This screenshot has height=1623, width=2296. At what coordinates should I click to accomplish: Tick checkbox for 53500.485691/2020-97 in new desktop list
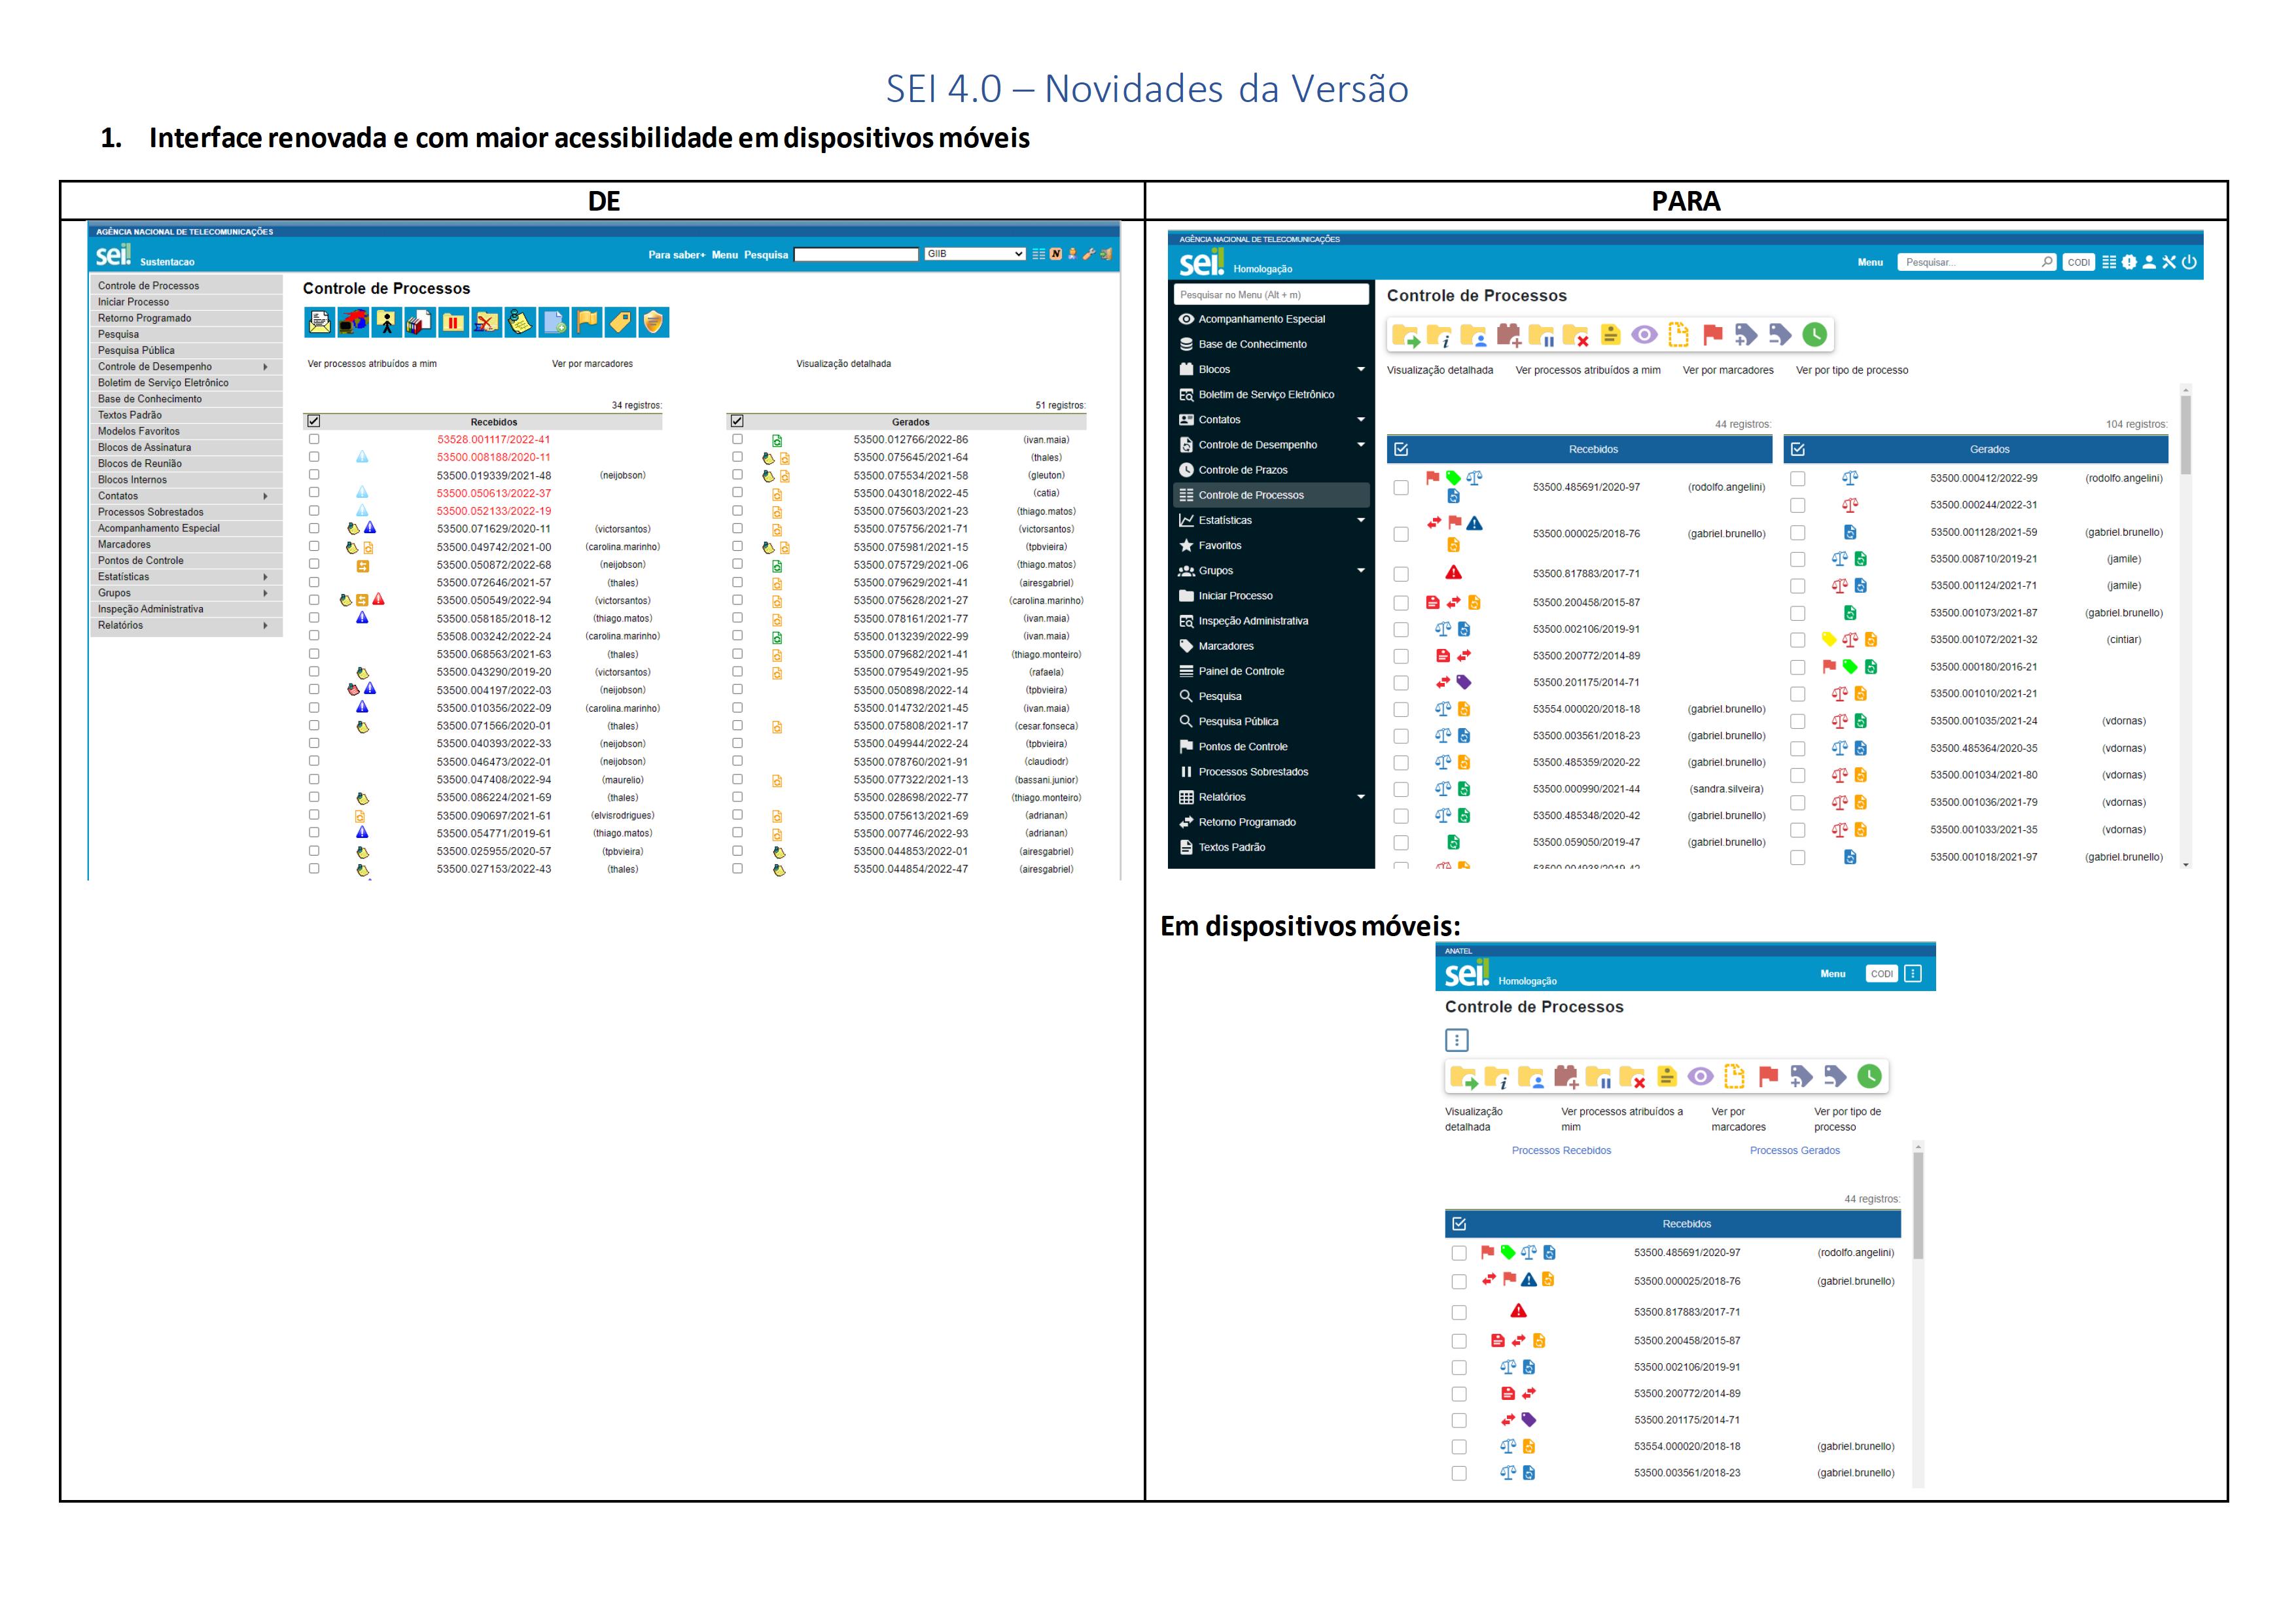pyautogui.click(x=1401, y=487)
